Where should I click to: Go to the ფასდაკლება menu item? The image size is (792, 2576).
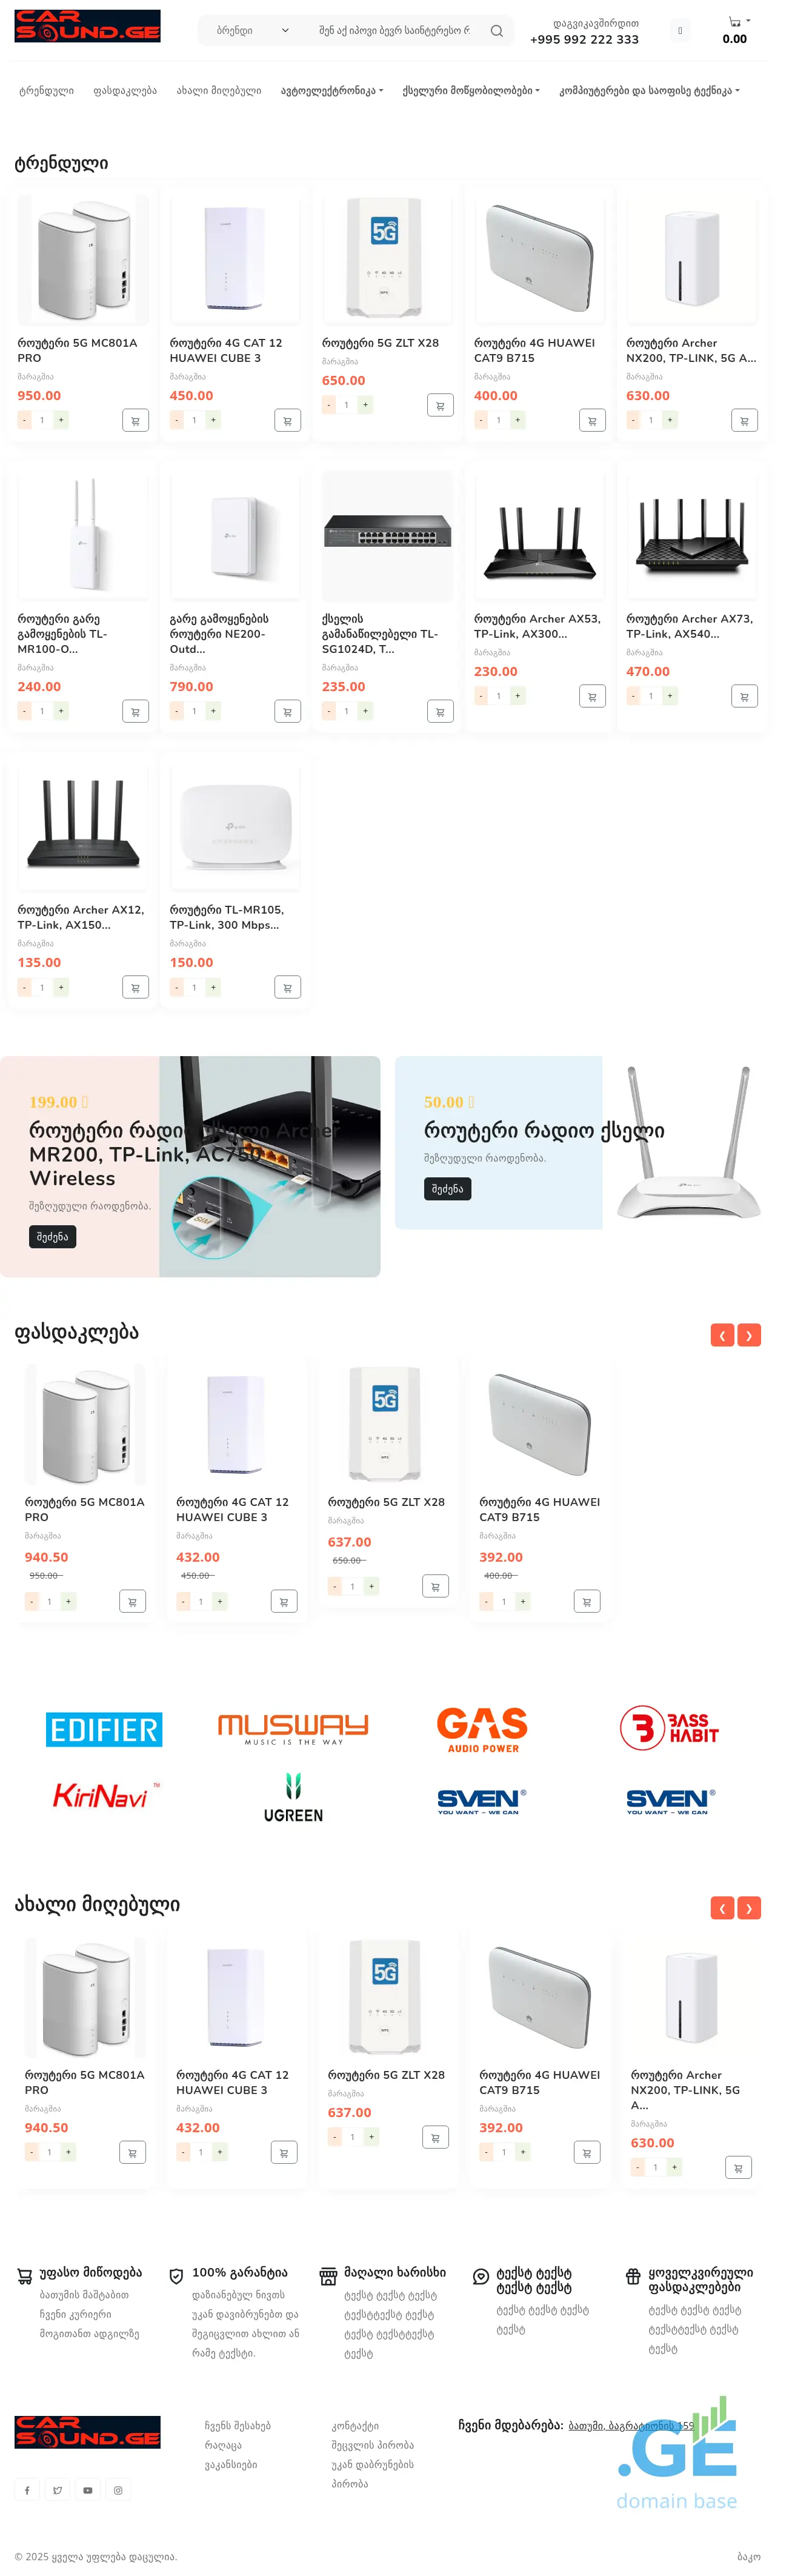[125, 91]
